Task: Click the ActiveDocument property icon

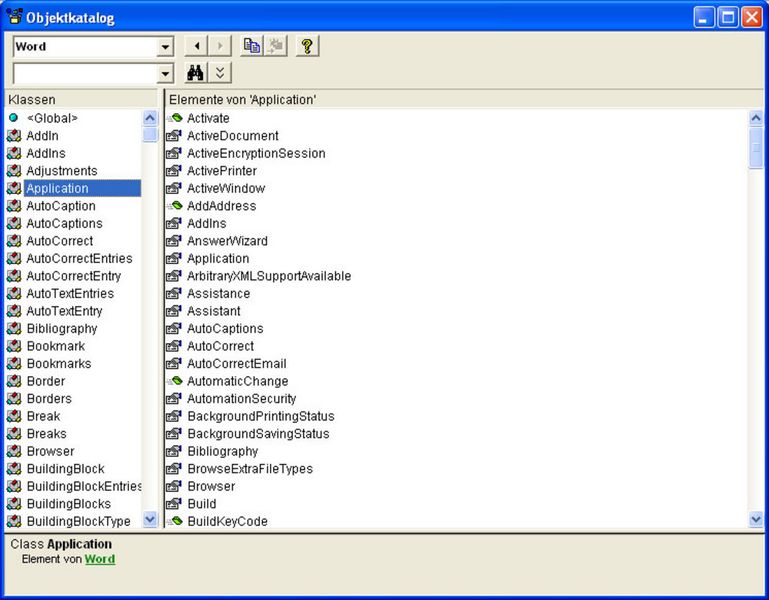Action: 174,135
